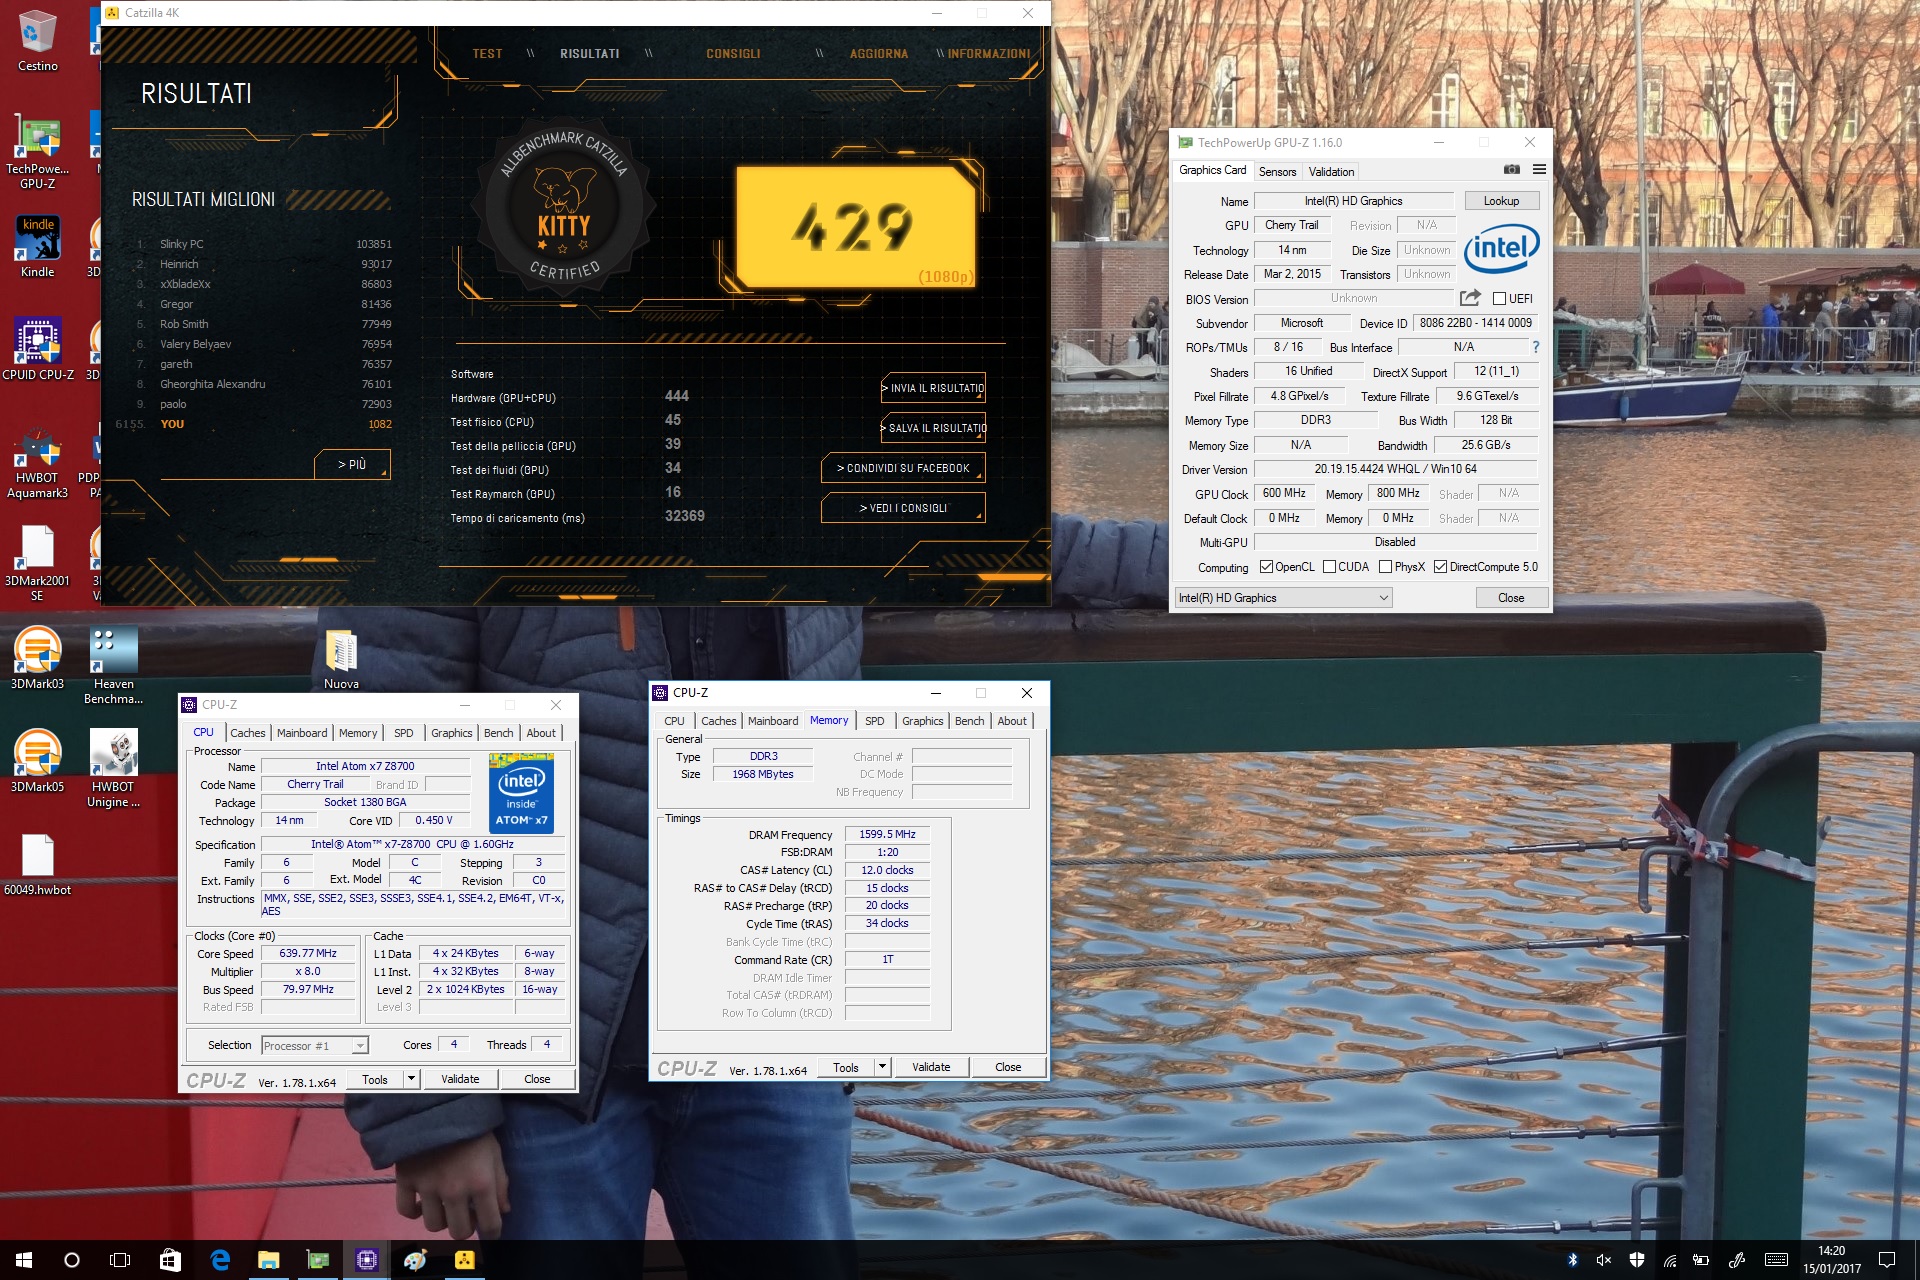Click the GPU-Z screenshot camera icon
The image size is (1920, 1280).
[1512, 170]
